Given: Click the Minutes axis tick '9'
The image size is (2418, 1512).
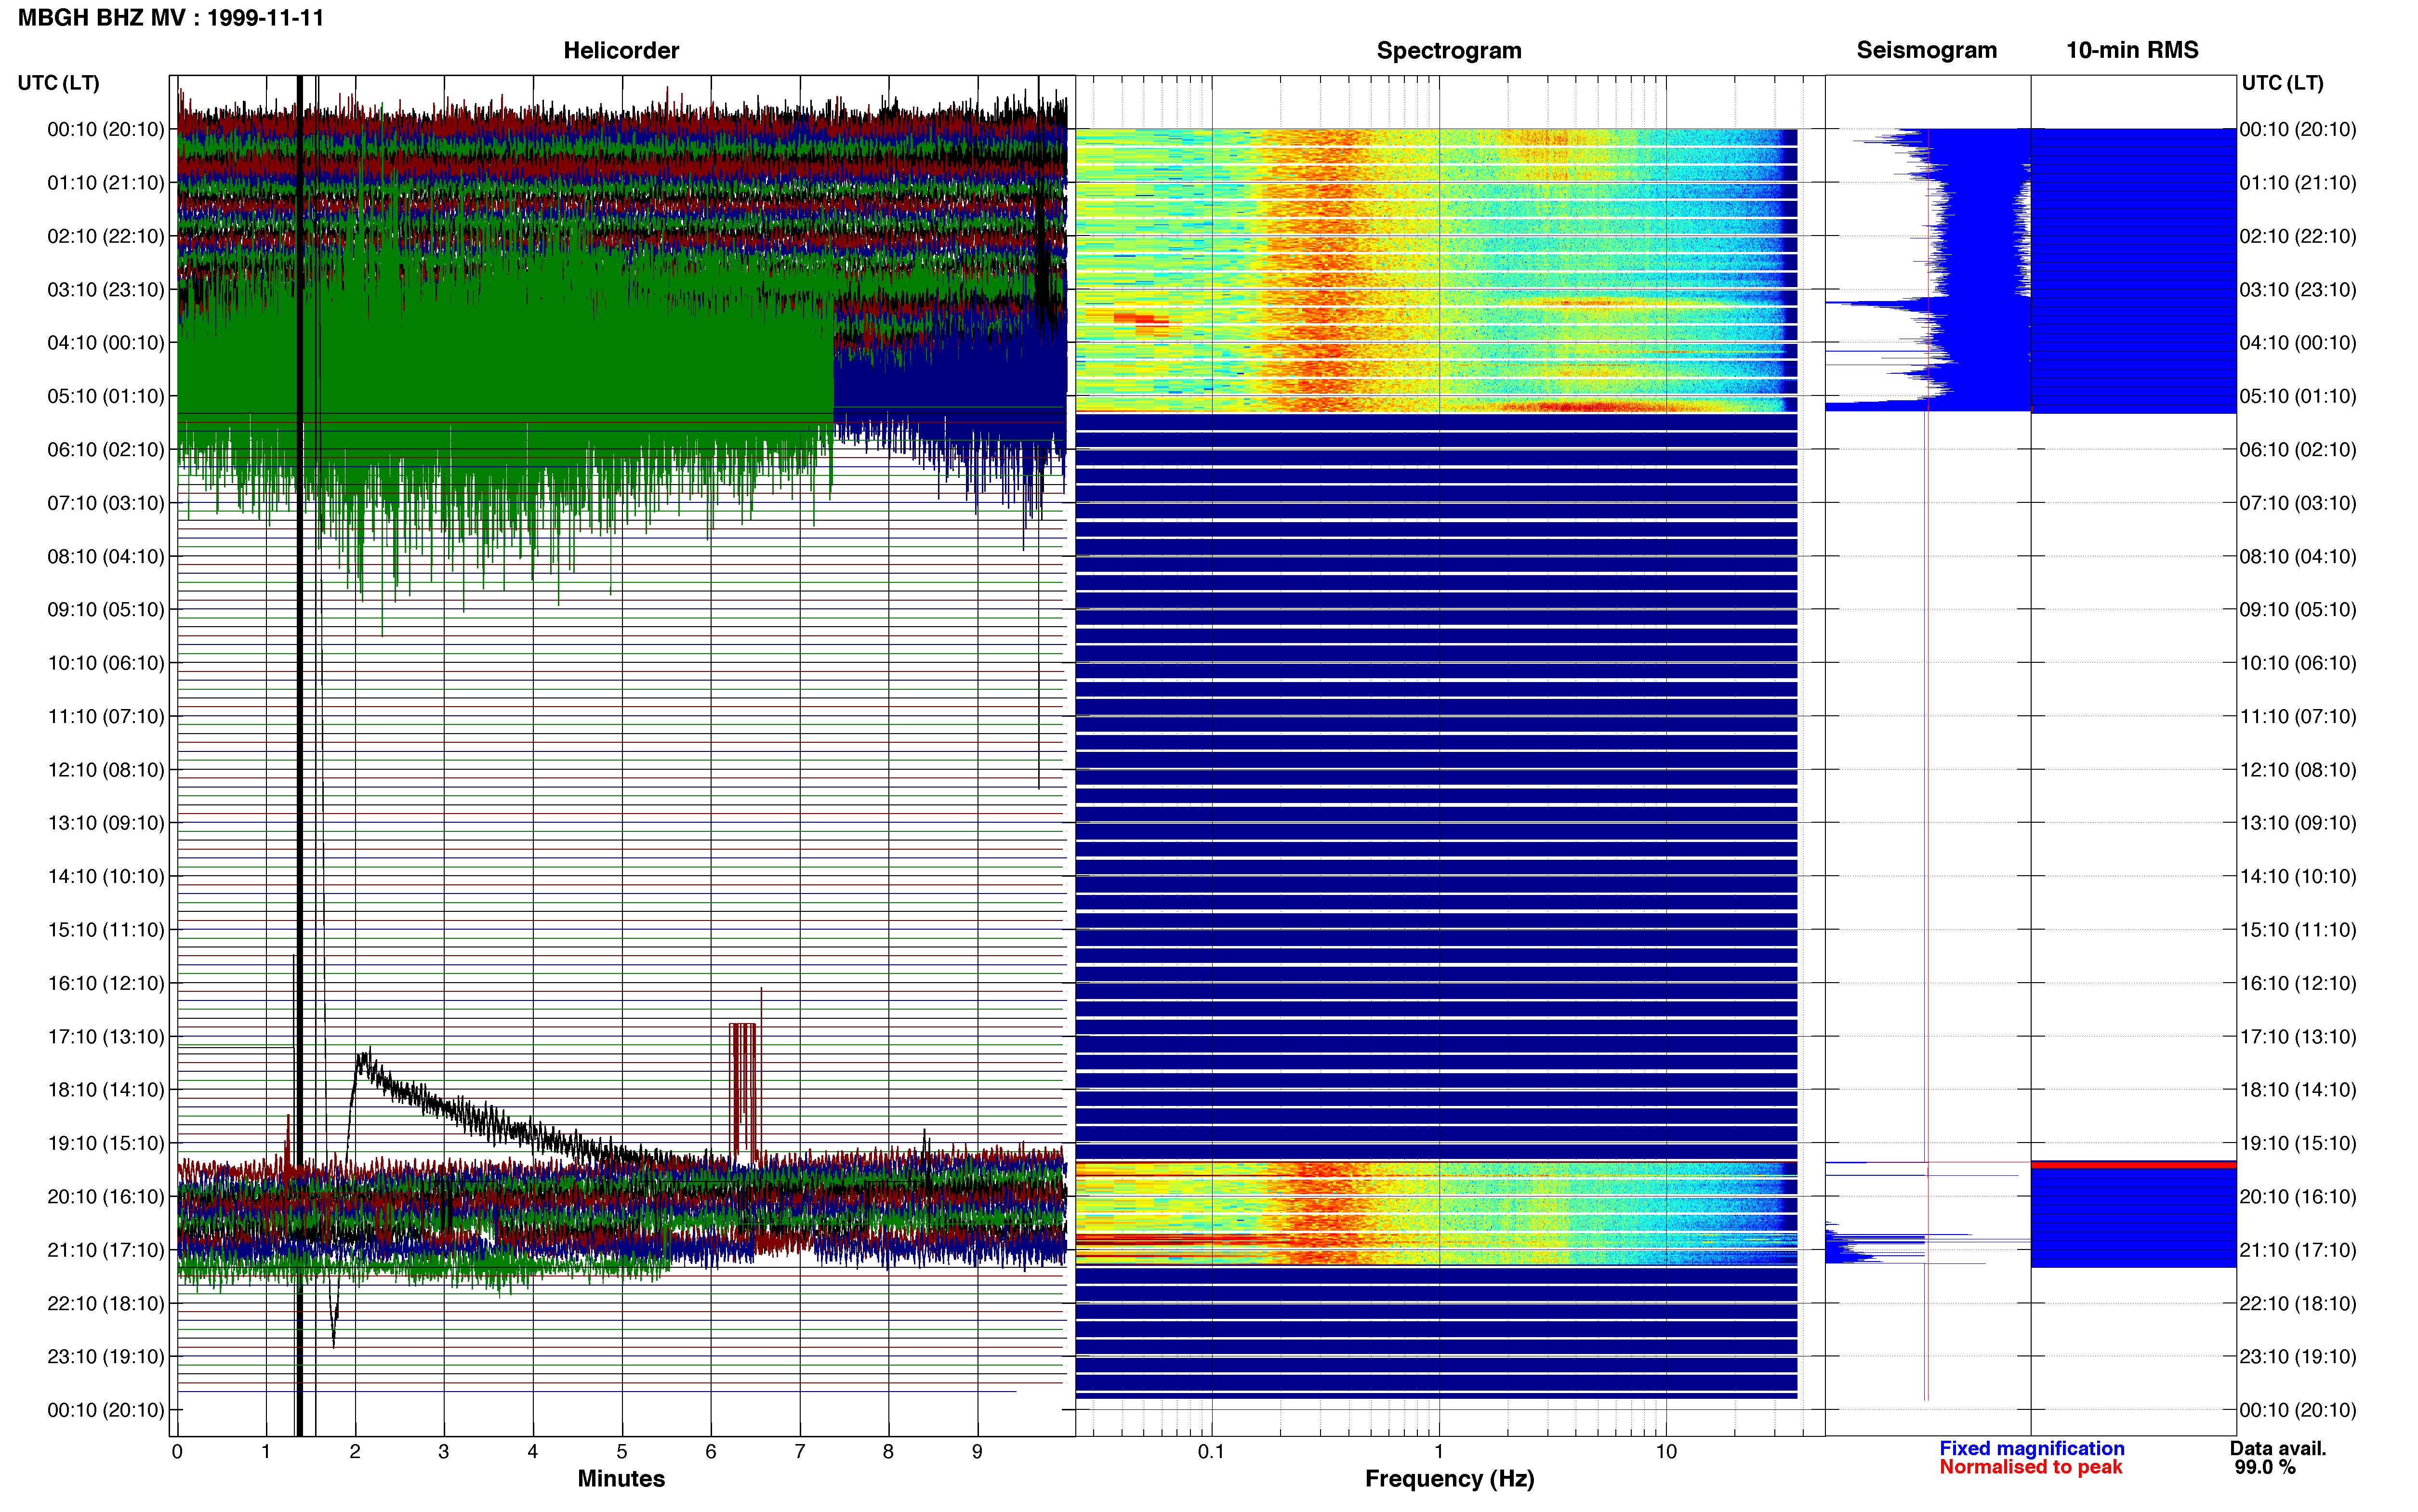Looking at the screenshot, I should (977, 1452).
